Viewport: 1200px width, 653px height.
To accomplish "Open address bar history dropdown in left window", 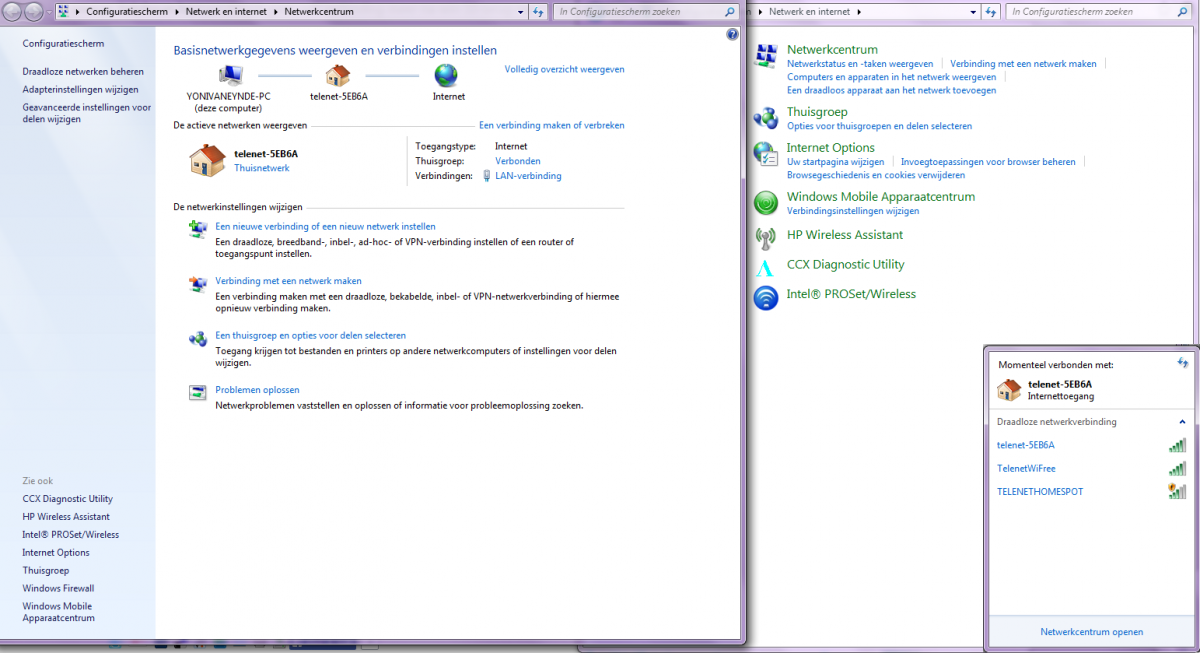I will 521,12.
